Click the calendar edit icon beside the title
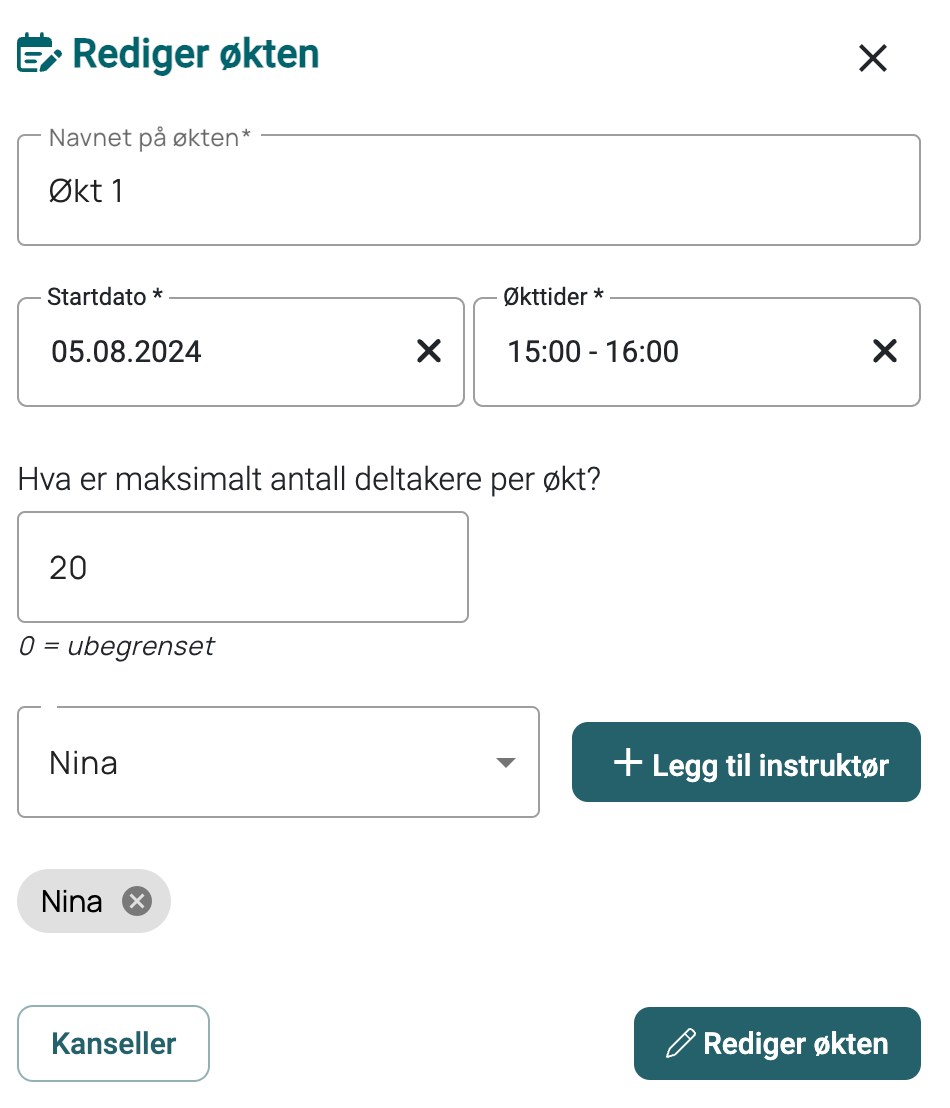 pos(40,54)
